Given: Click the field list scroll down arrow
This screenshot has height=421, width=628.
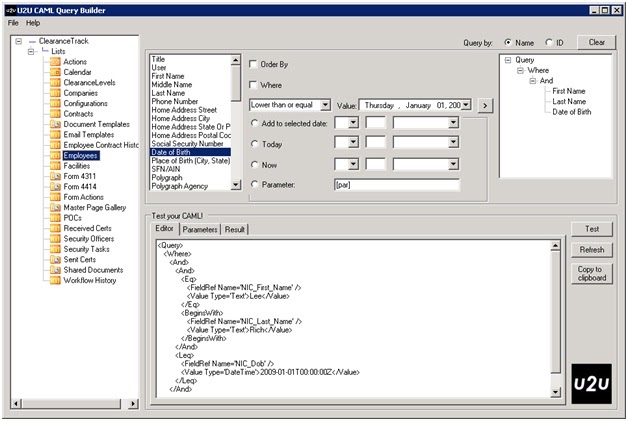Looking at the screenshot, I should (236, 185).
